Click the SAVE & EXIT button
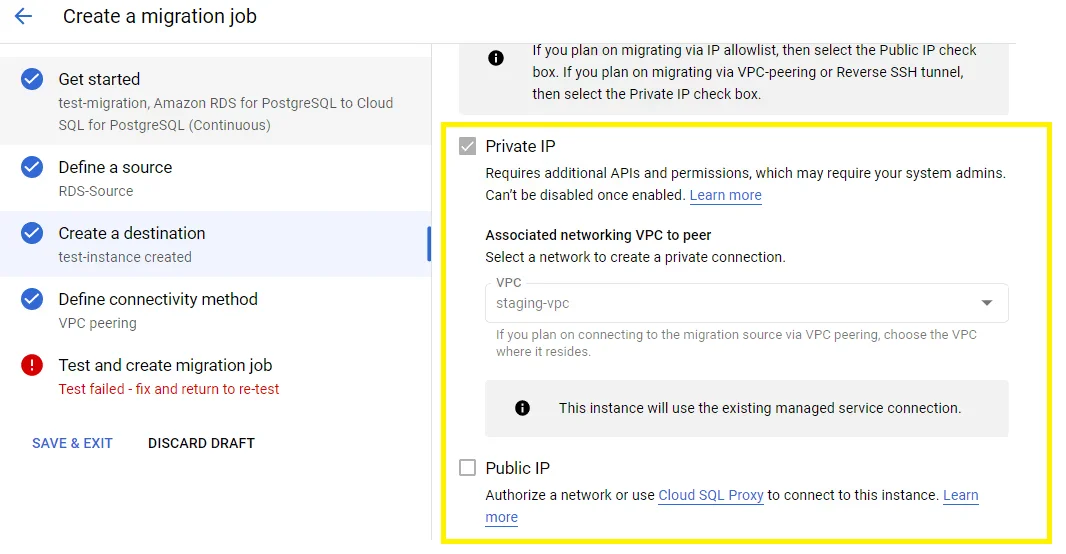The height and width of the screenshot is (554, 1066). point(72,443)
